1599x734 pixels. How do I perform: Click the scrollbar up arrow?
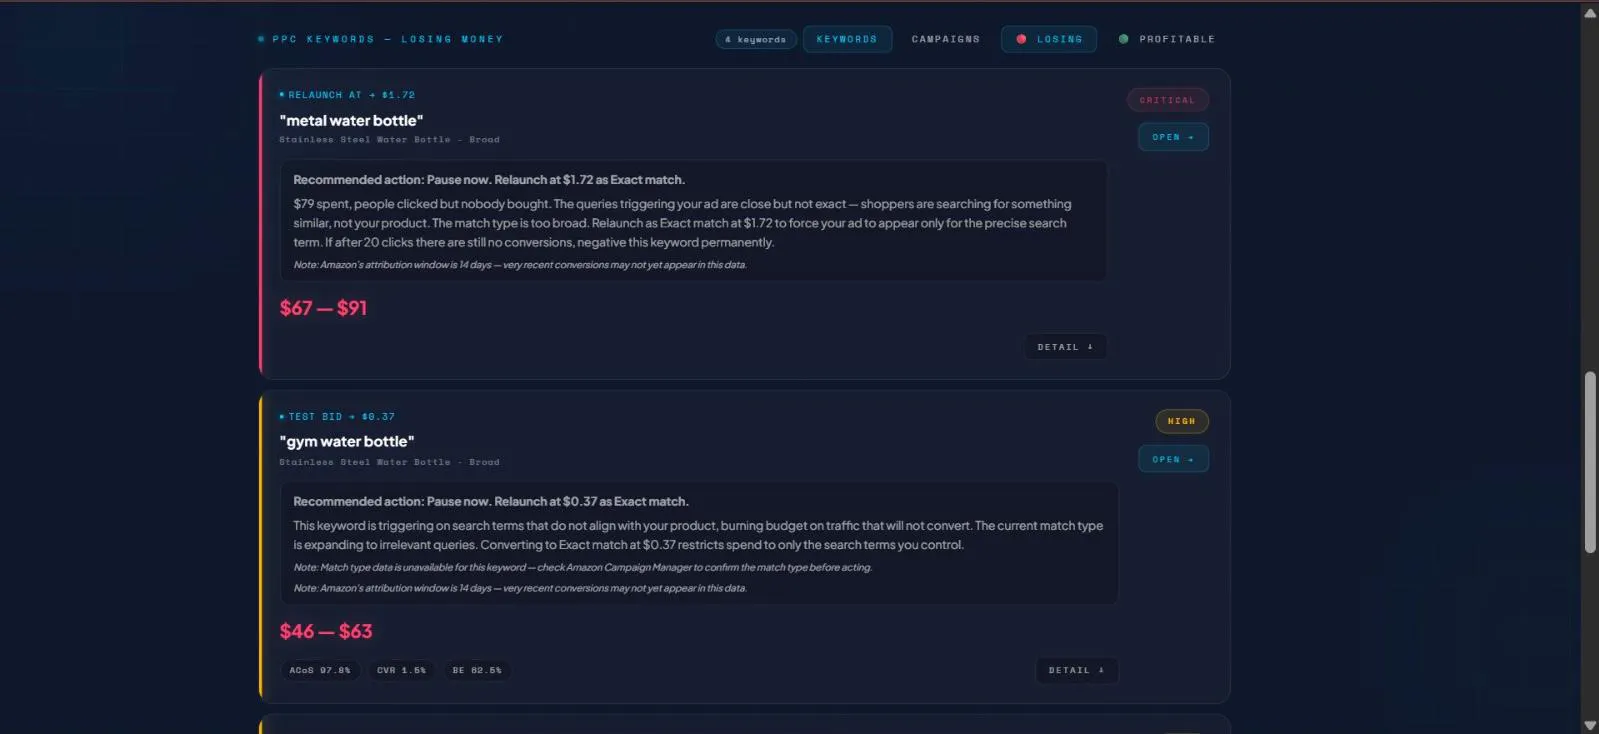pyautogui.click(x=1590, y=12)
